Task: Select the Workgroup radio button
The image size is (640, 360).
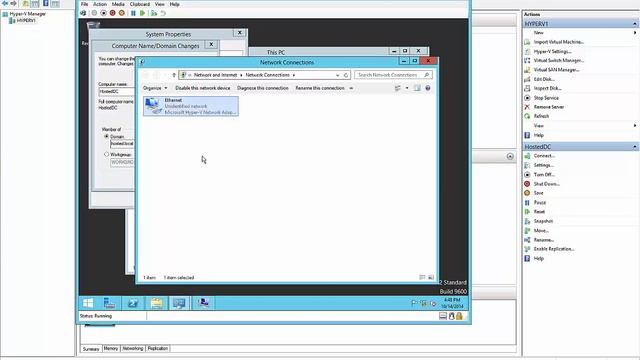Action: pyautogui.click(x=107, y=154)
